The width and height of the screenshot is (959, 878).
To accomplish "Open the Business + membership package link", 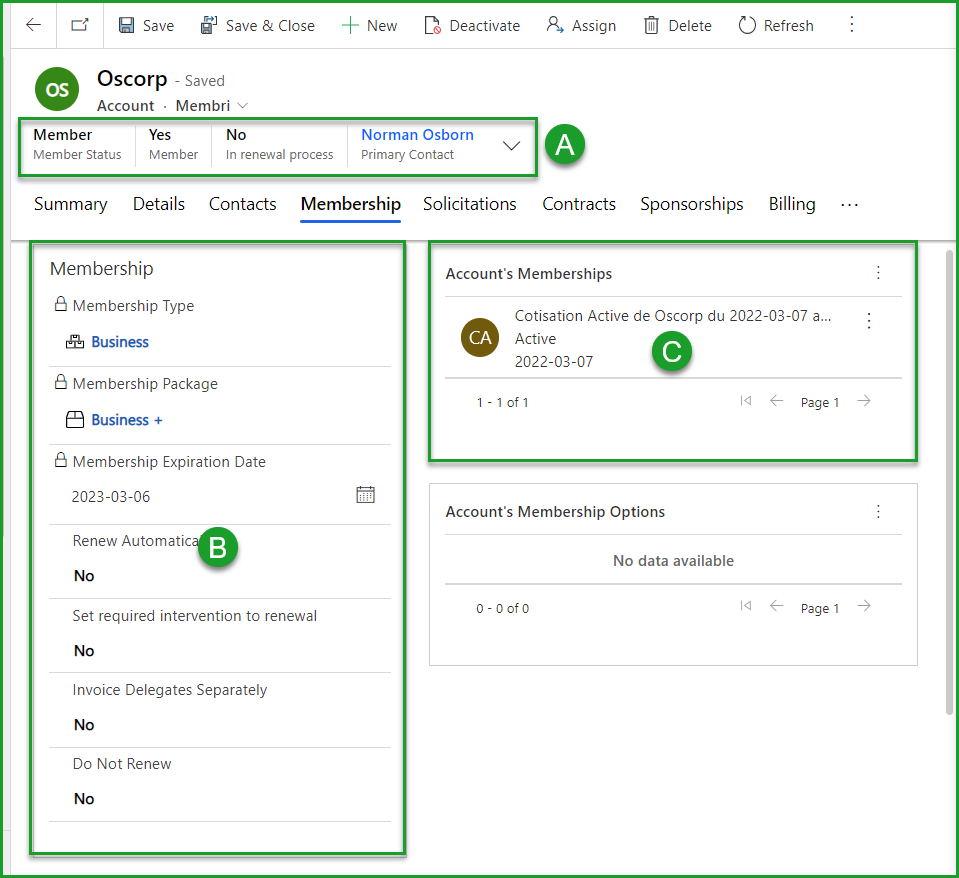I will tap(127, 420).
